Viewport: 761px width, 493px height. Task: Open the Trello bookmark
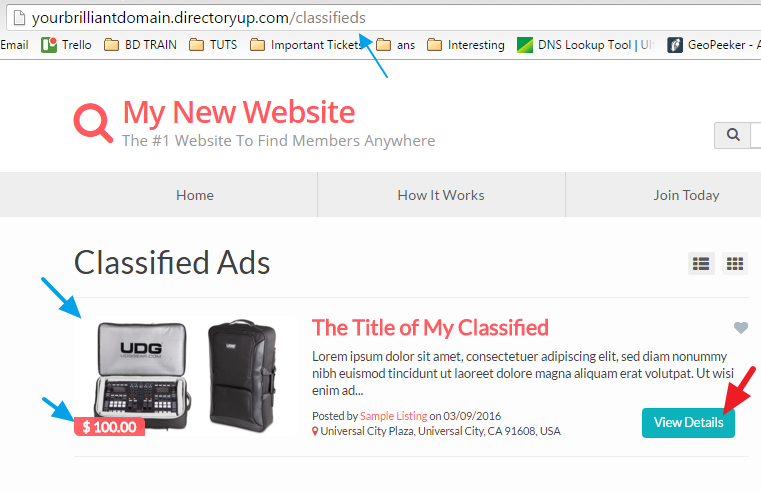pyautogui.click(x=66, y=45)
